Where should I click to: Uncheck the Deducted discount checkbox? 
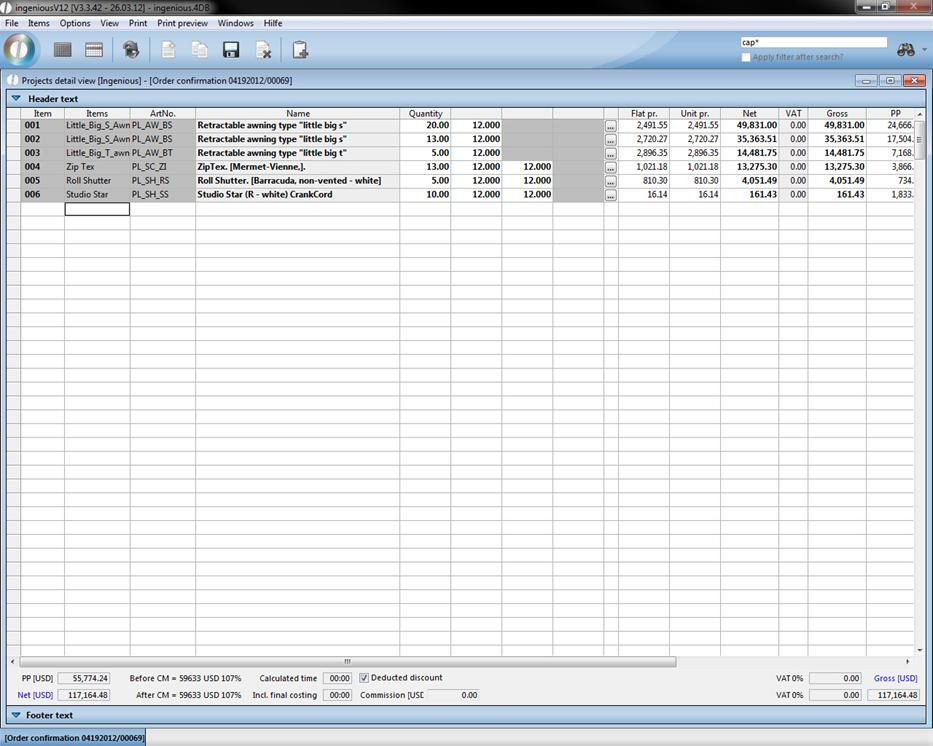tap(364, 678)
